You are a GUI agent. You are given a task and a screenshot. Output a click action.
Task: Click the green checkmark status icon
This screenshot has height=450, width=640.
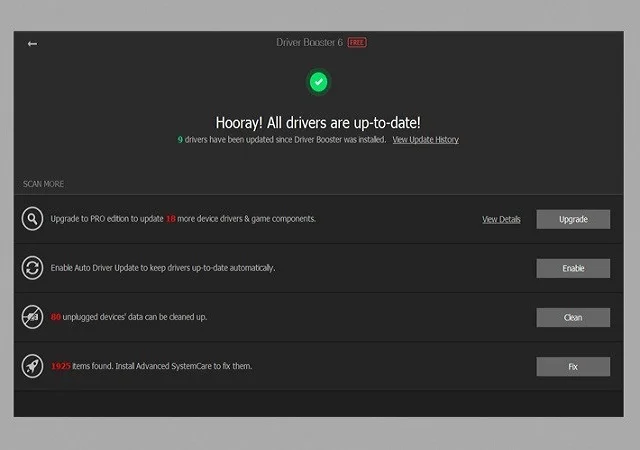coord(318,82)
